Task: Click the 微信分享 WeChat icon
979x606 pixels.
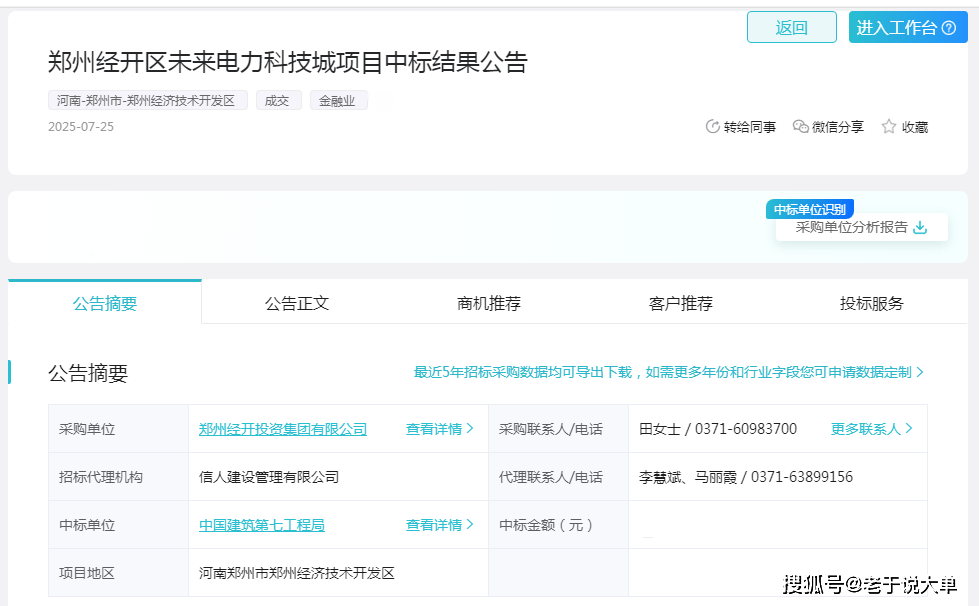Action: pyautogui.click(x=800, y=127)
